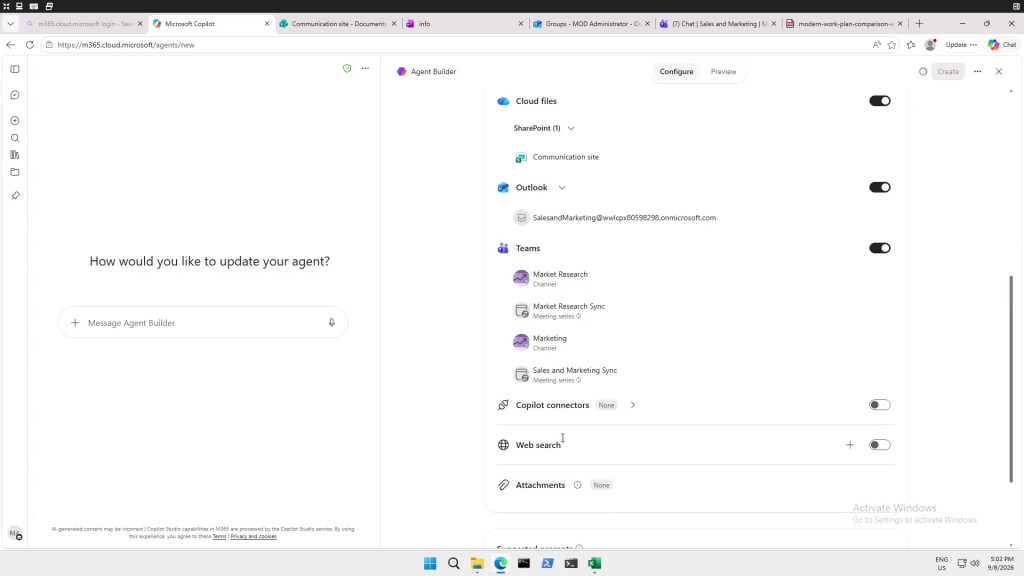Screen dimensions: 1024x576
Task: Open the volume icon in system tray
Action: (975, 564)
